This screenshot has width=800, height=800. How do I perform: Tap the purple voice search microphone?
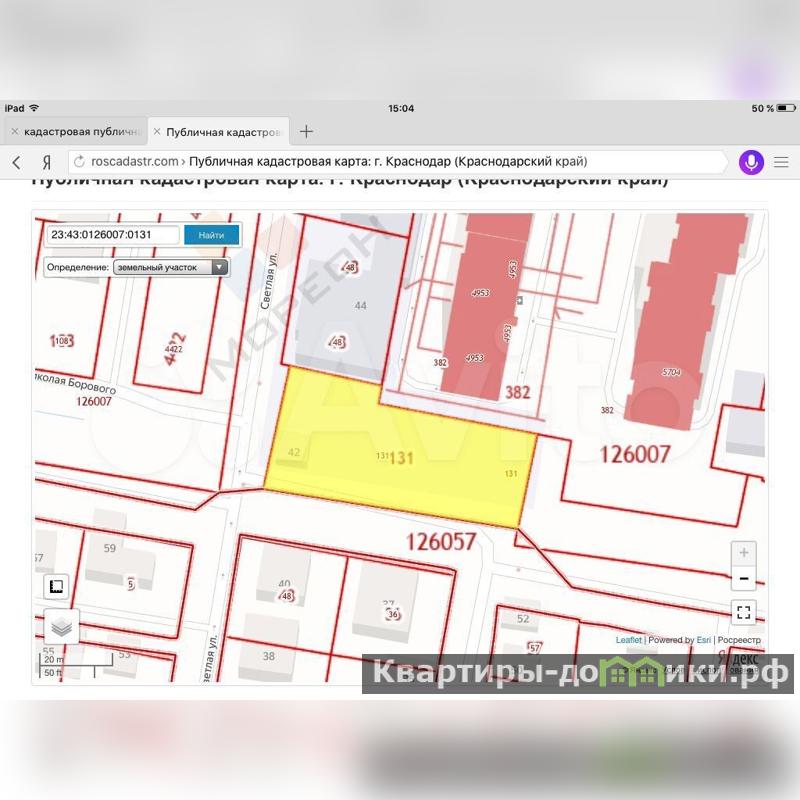(x=750, y=162)
